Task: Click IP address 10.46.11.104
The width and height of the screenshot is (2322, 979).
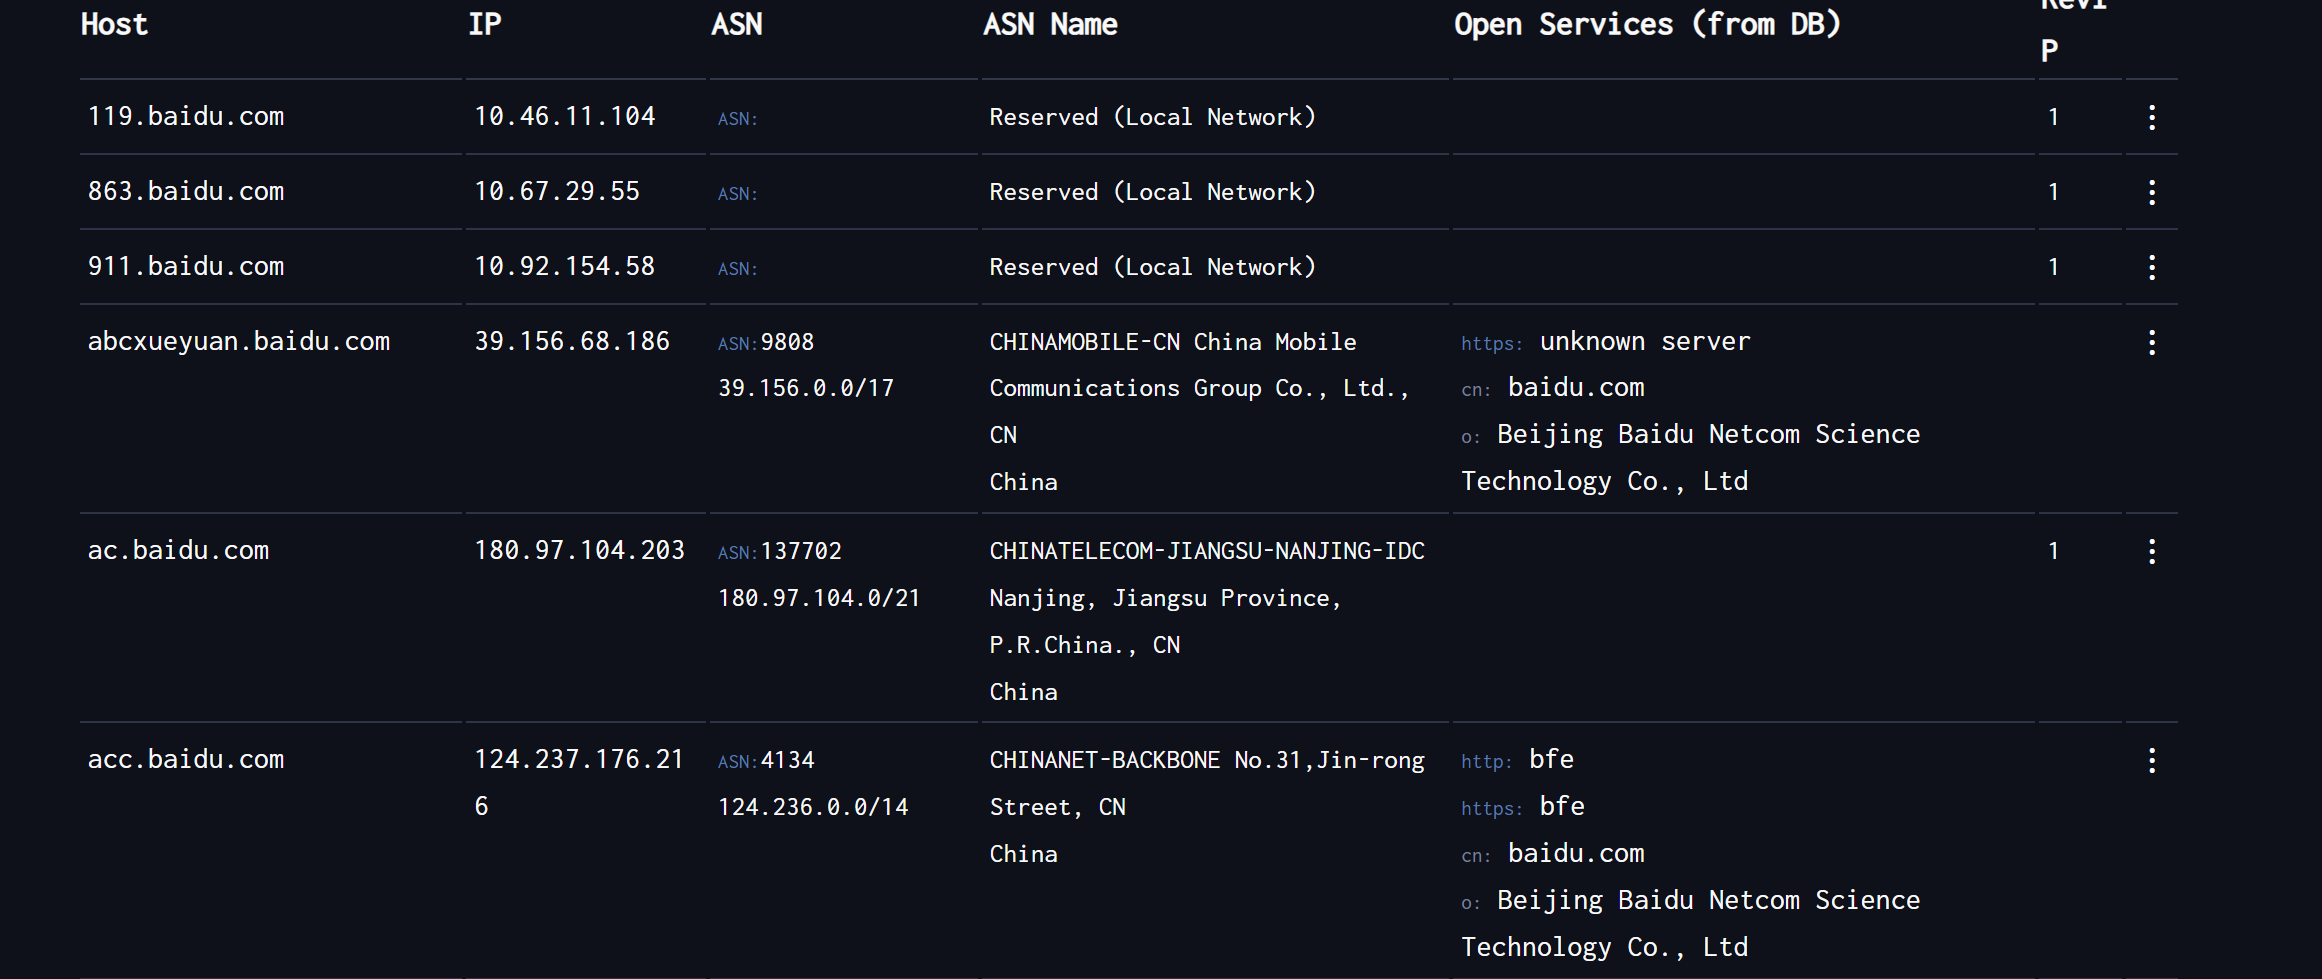Action: click(x=565, y=117)
